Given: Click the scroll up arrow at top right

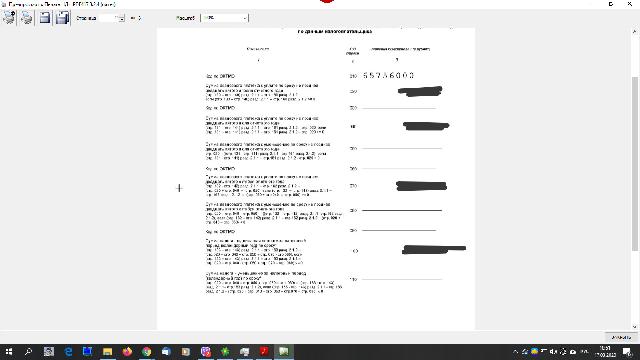Looking at the screenshot, I should click(x=635, y=31).
